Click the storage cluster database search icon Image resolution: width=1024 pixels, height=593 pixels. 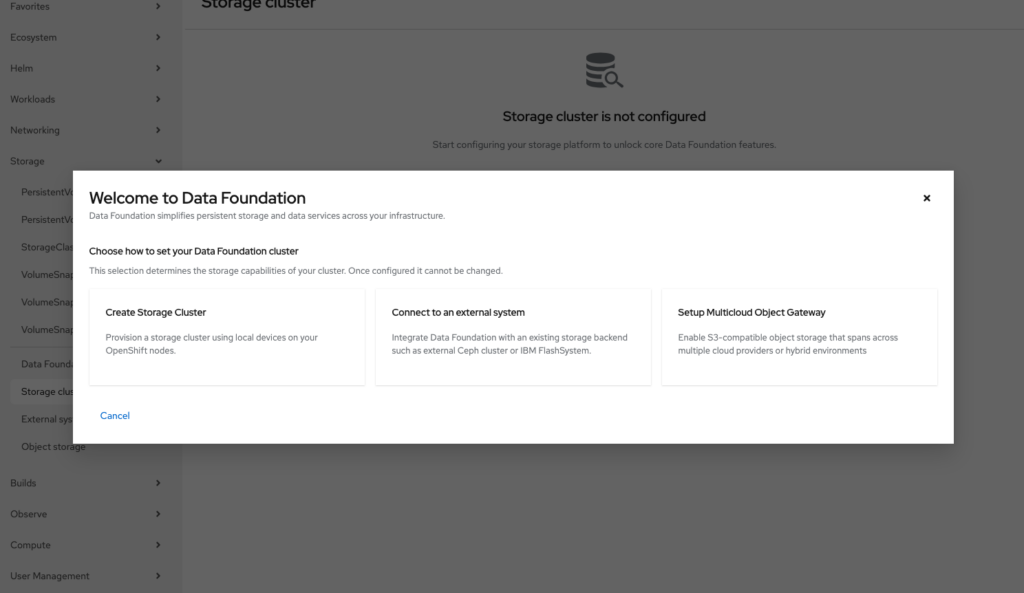[604, 72]
